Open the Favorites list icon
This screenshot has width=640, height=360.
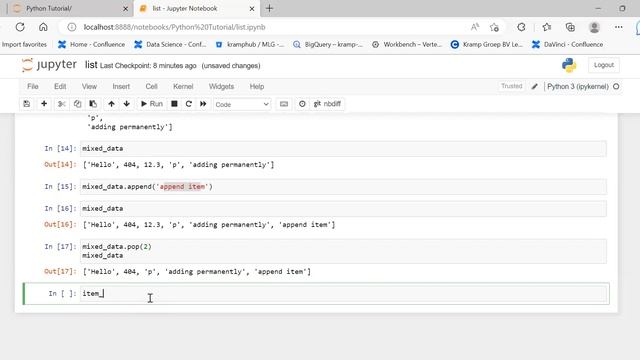tap(547, 27)
